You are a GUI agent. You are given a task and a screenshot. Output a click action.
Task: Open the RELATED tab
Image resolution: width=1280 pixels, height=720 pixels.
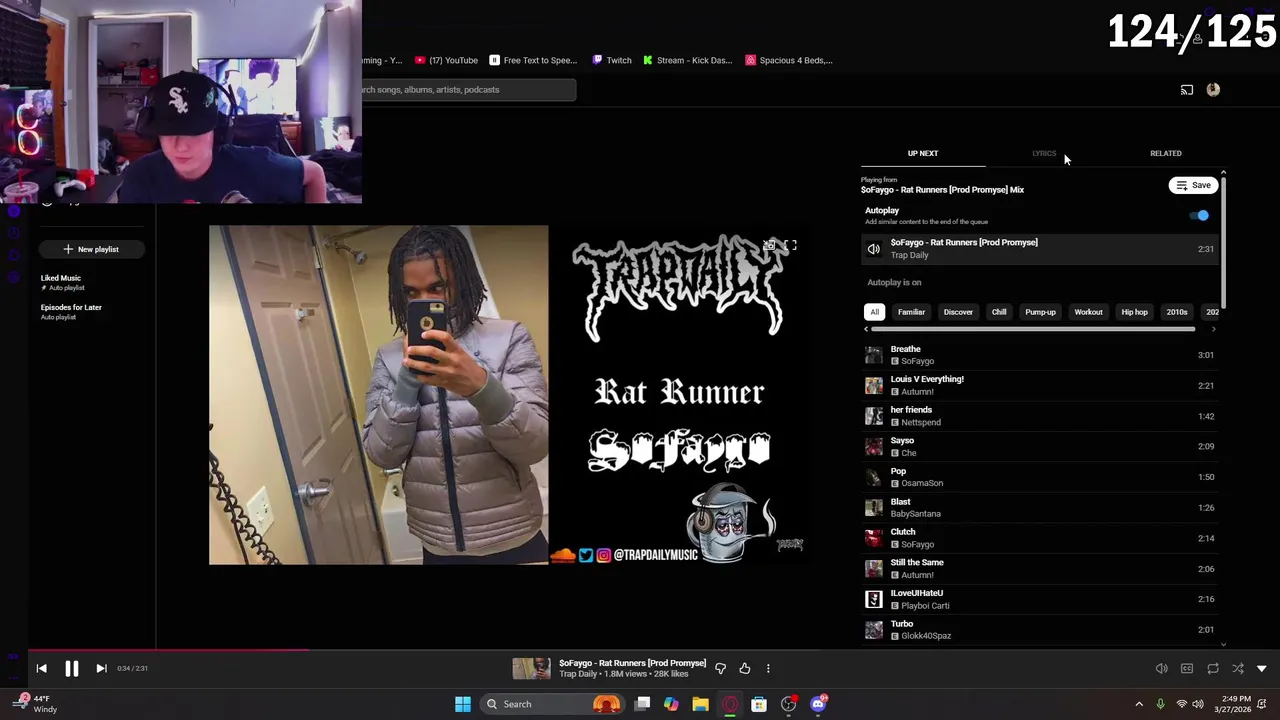[x=1165, y=153]
